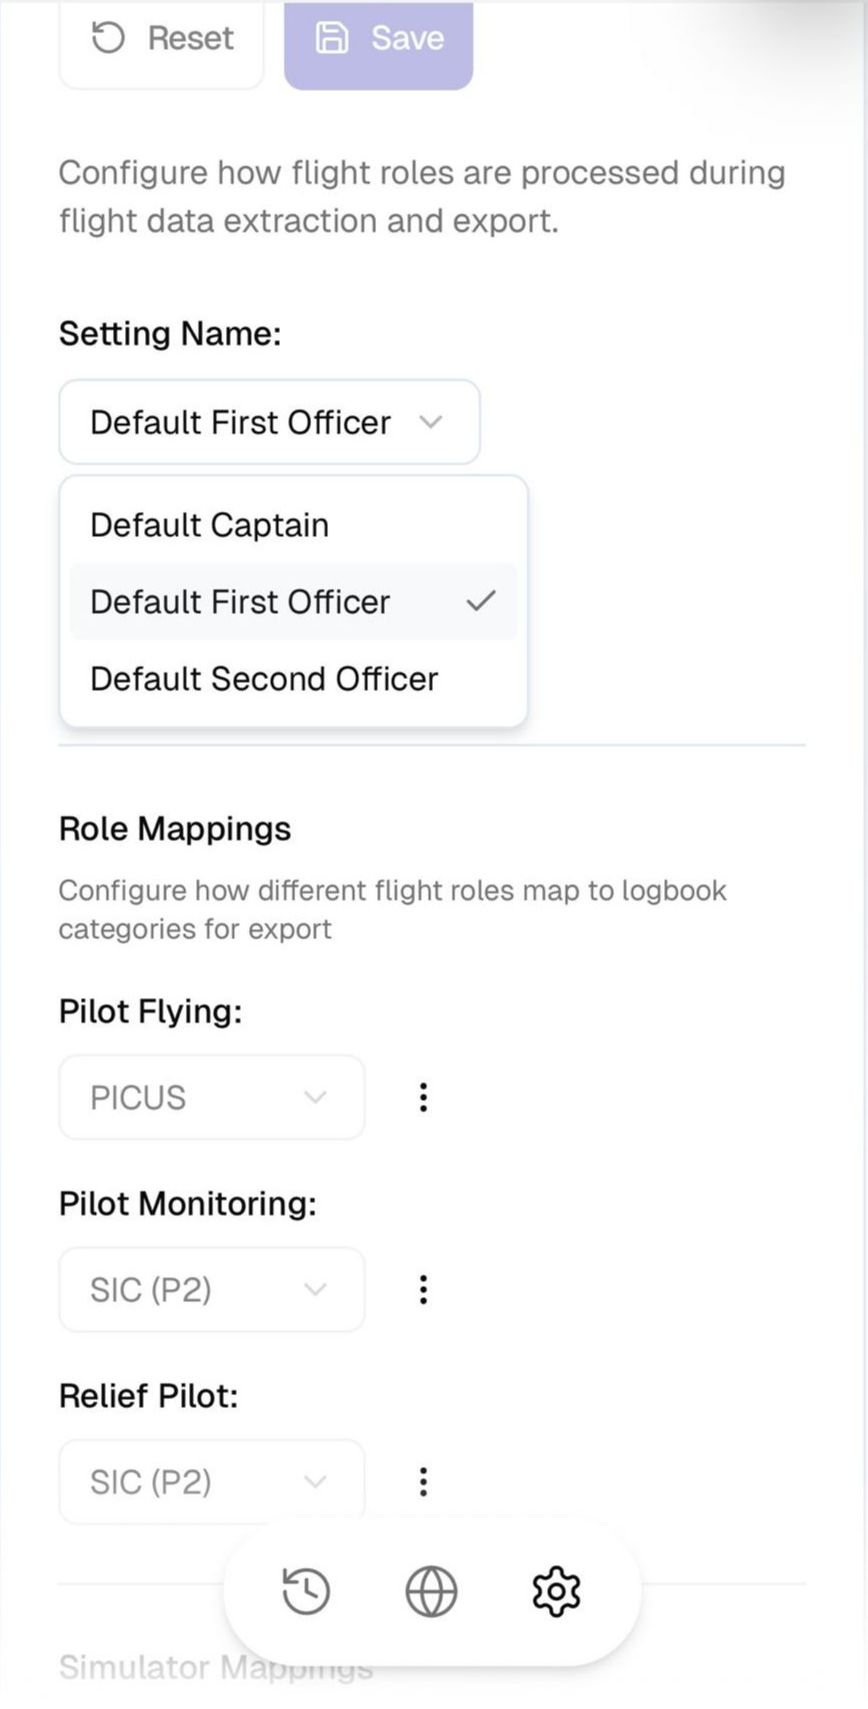Click the circular arrow Reset icon

point(108,38)
